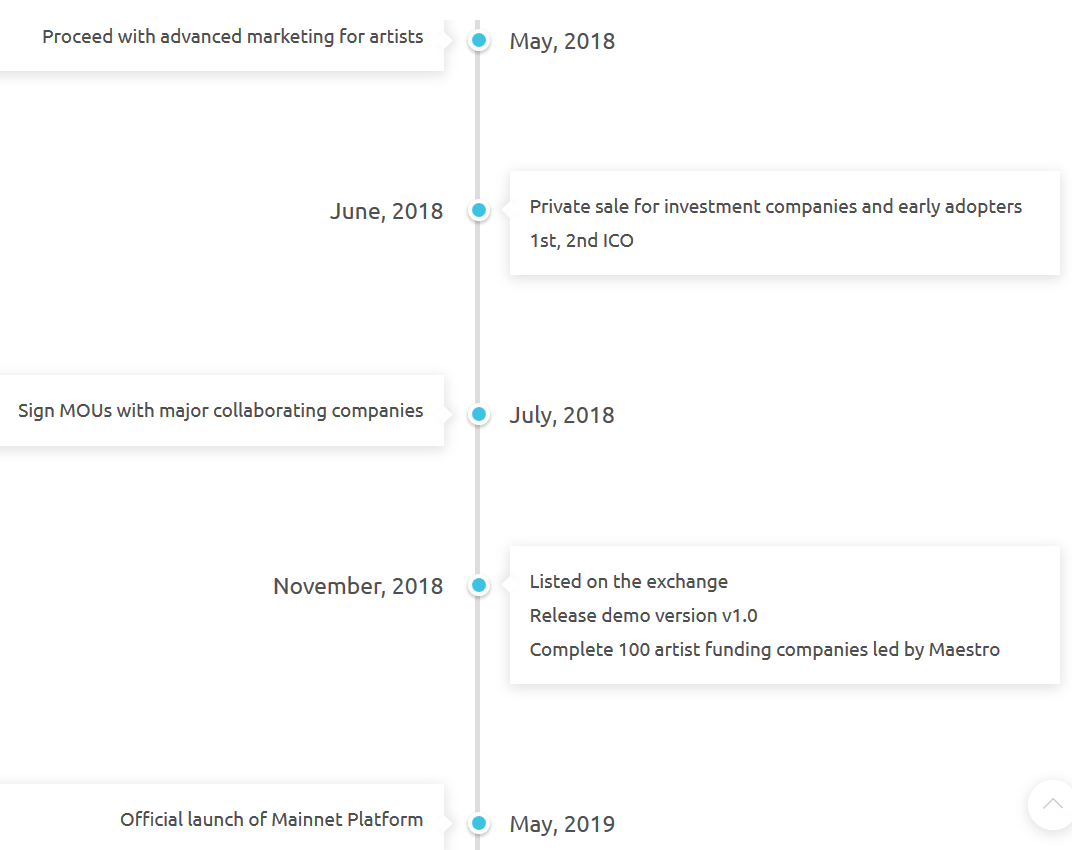Click the "May, 2019" date label
The height and width of the screenshot is (850, 1072).
coord(562,824)
